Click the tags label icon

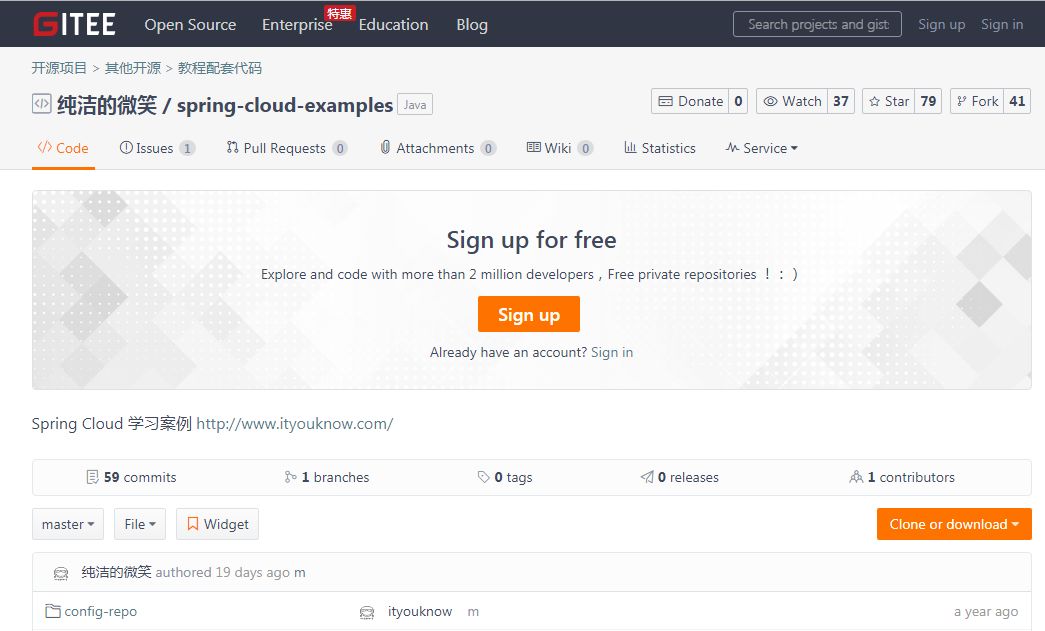tap(483, 477)
